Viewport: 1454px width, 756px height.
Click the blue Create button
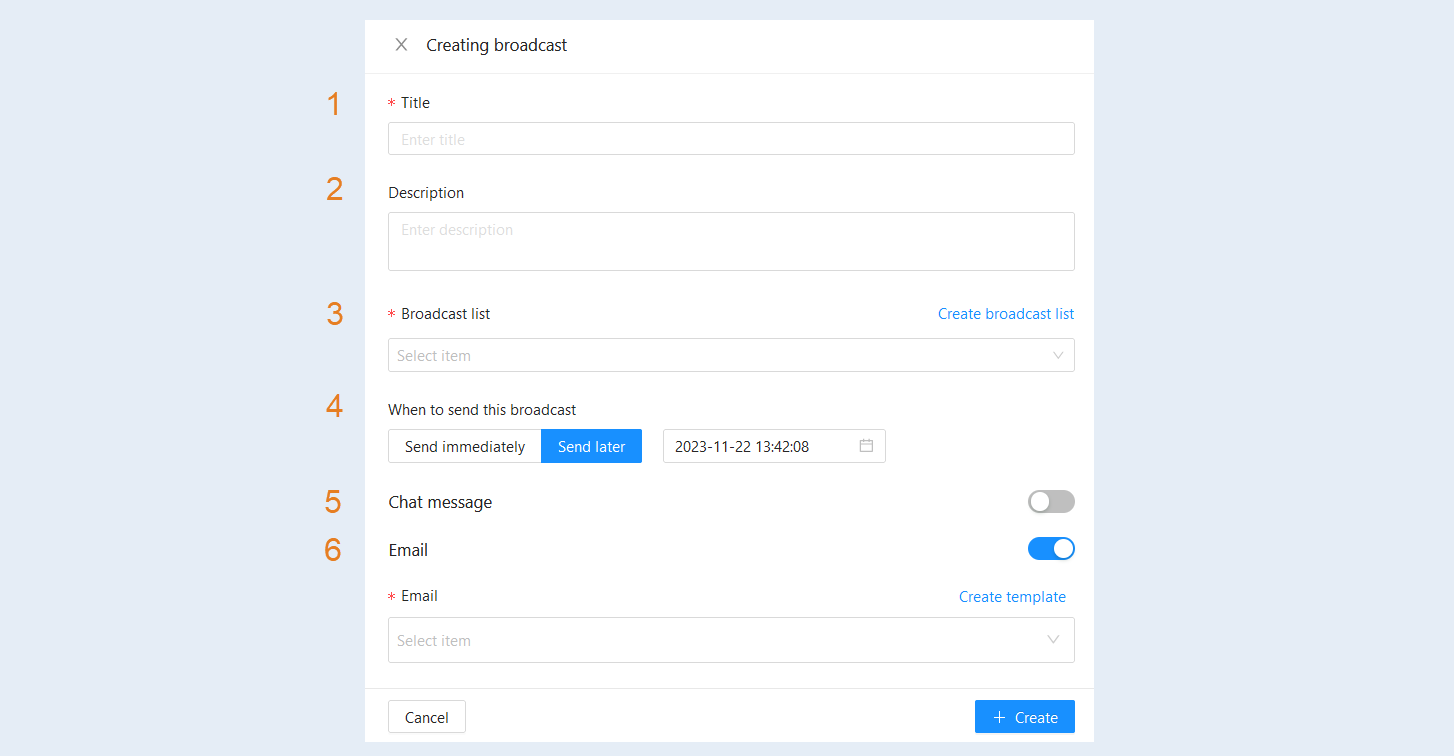1025,717
